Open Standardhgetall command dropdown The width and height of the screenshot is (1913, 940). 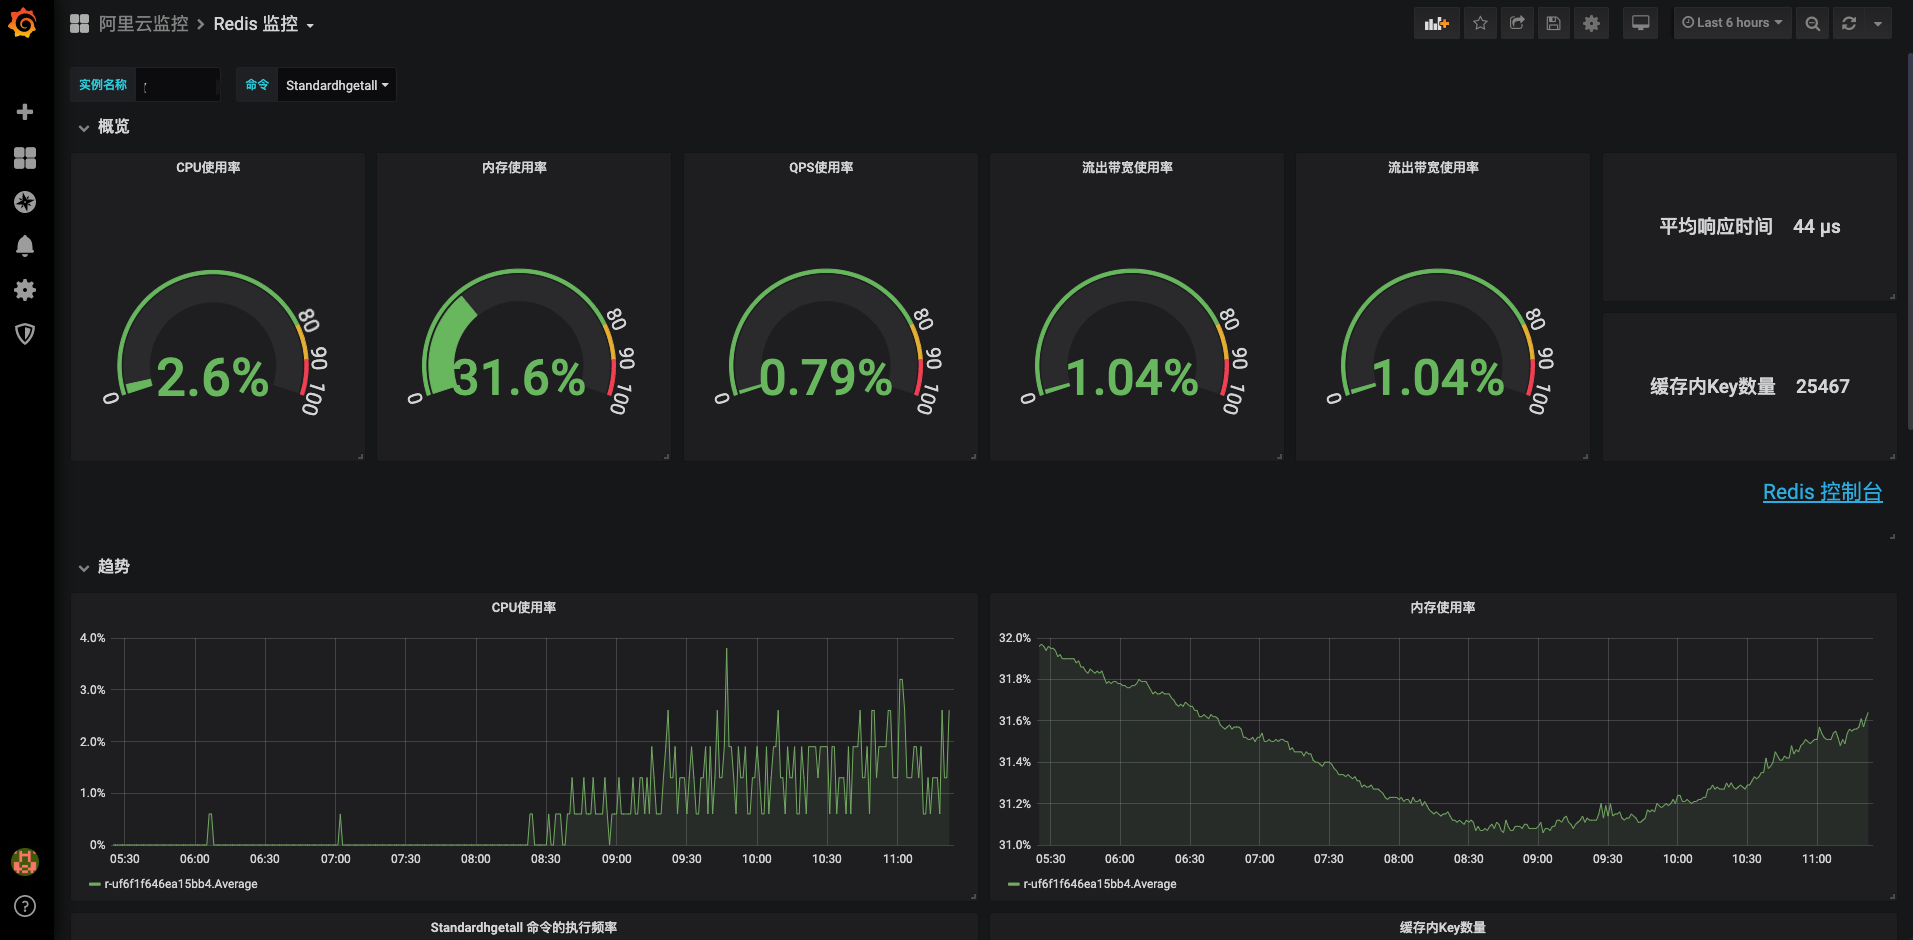click(337, 85)
